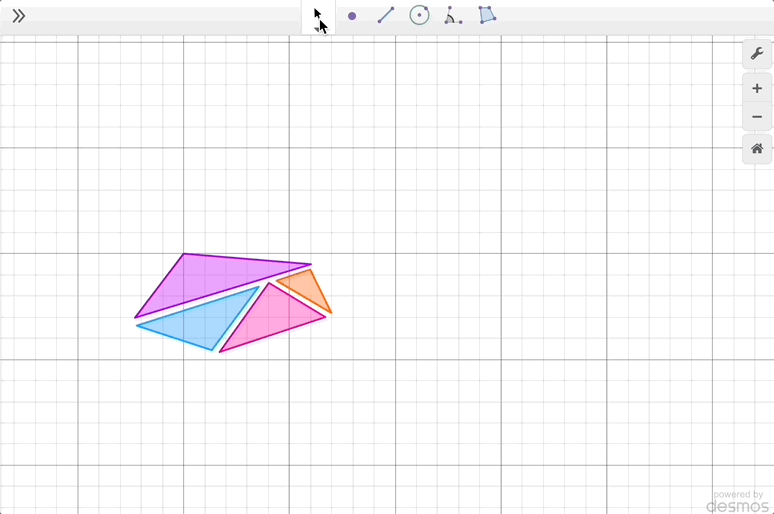The image size is (774, 514).
Task: Click the bottom-right corner of orange triangle
Action: click(331, 313)
